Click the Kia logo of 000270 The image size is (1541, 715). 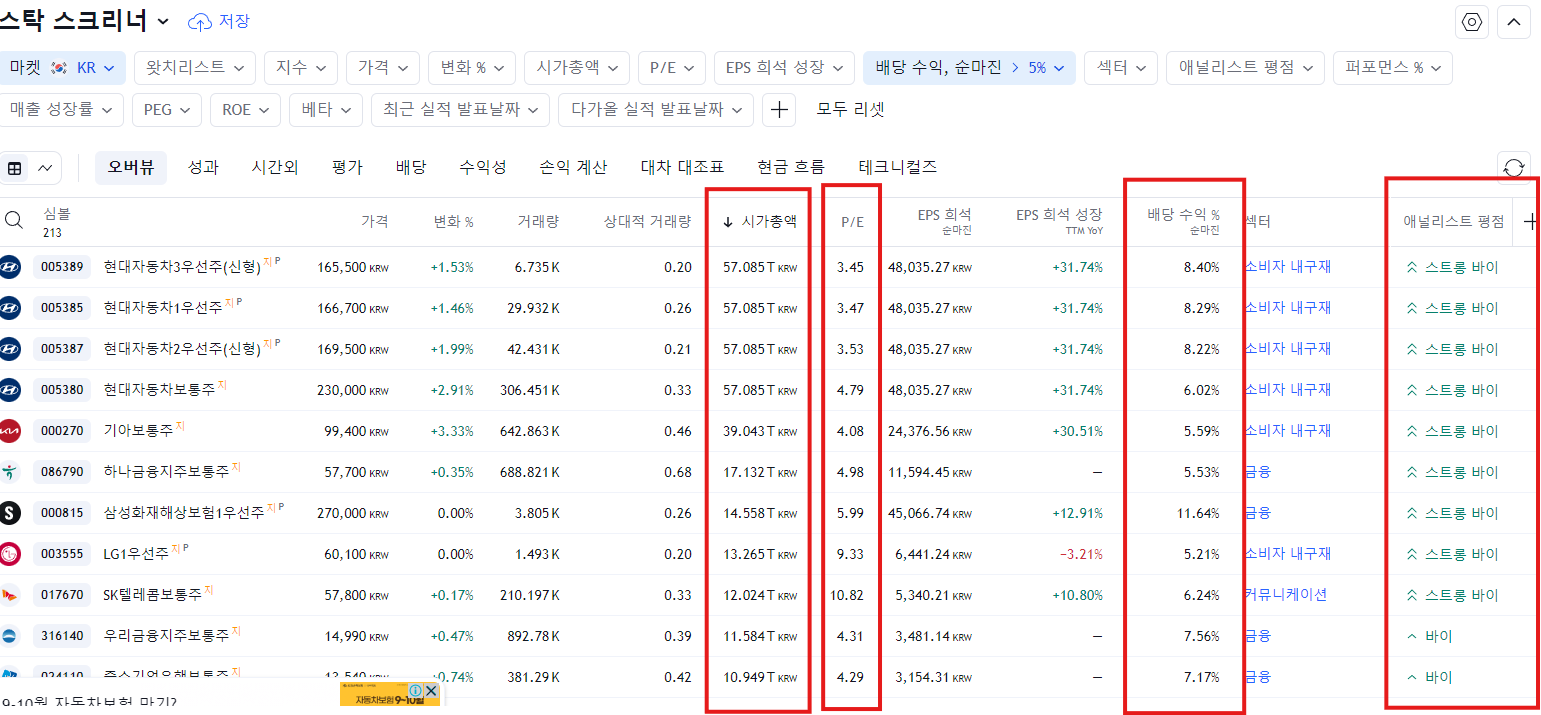tap(10, 431)
